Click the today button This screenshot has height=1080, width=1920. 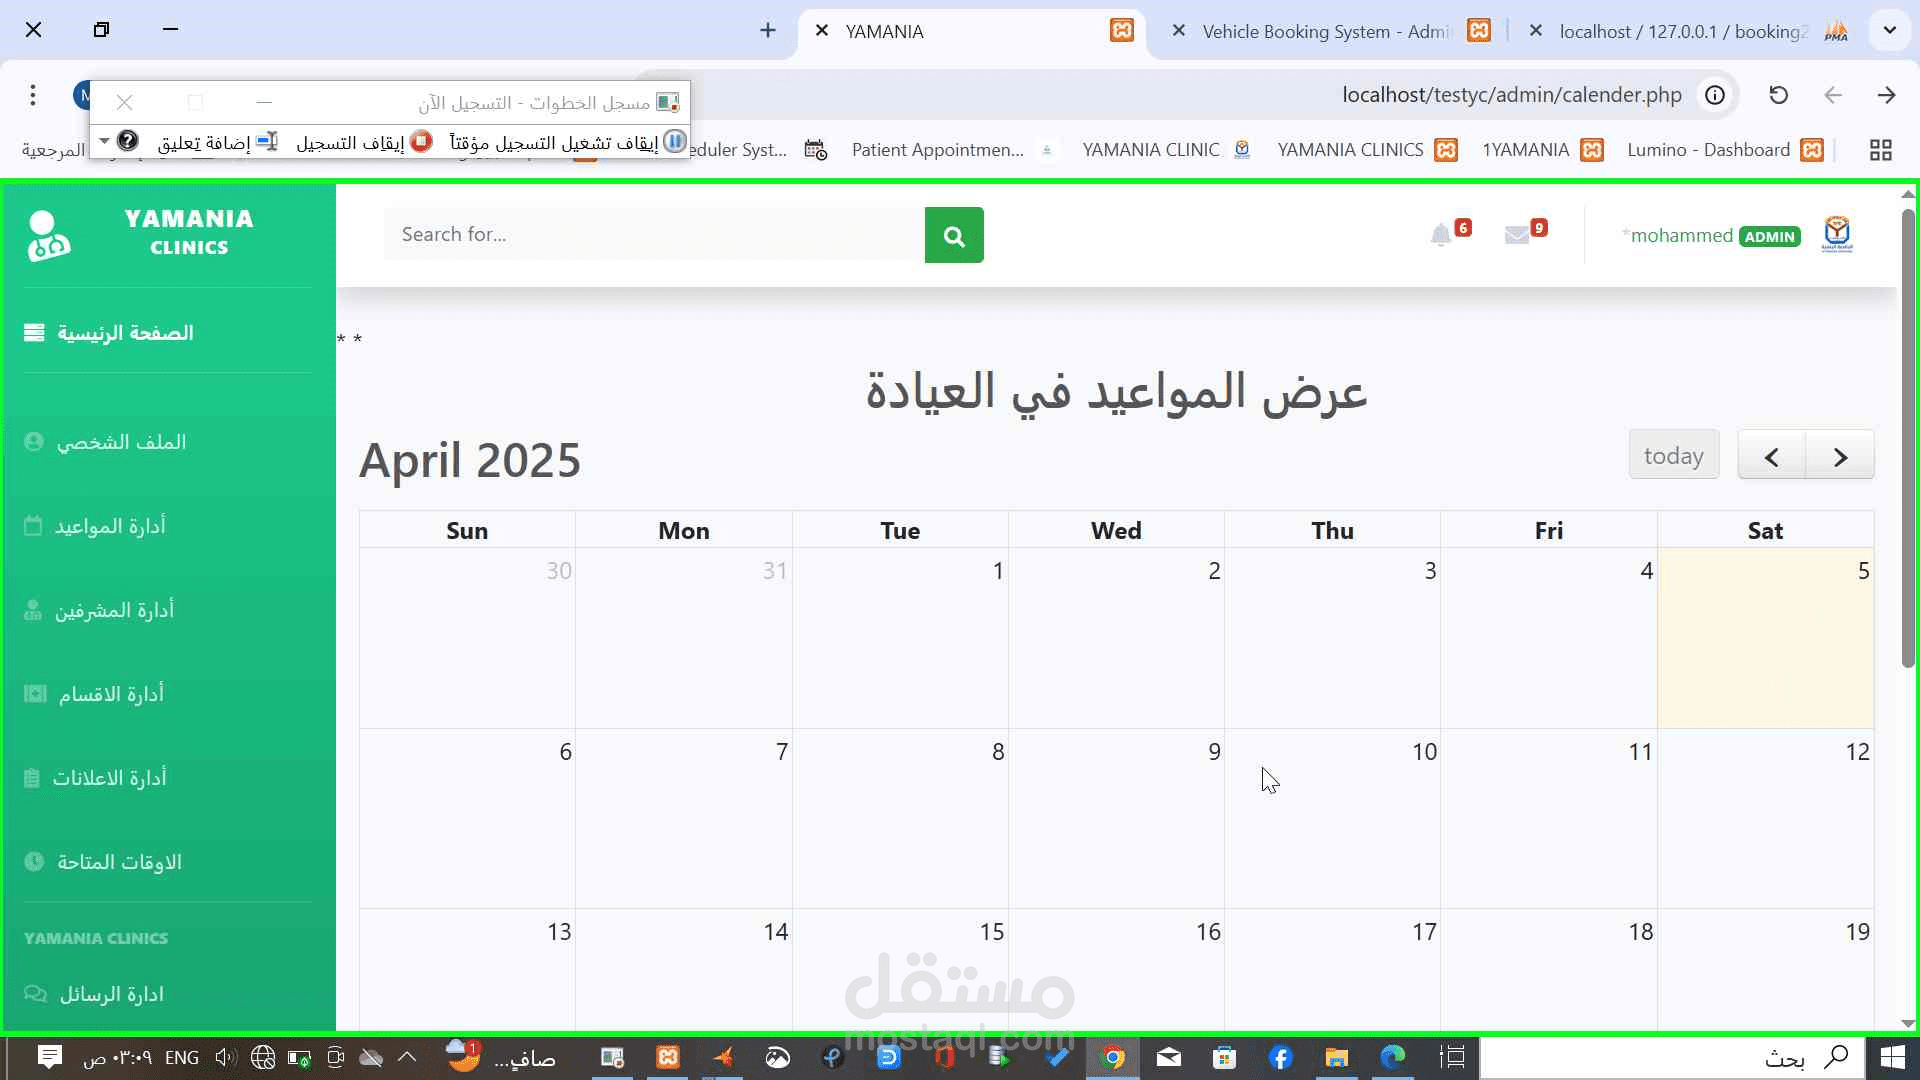tap(1673, 456)
